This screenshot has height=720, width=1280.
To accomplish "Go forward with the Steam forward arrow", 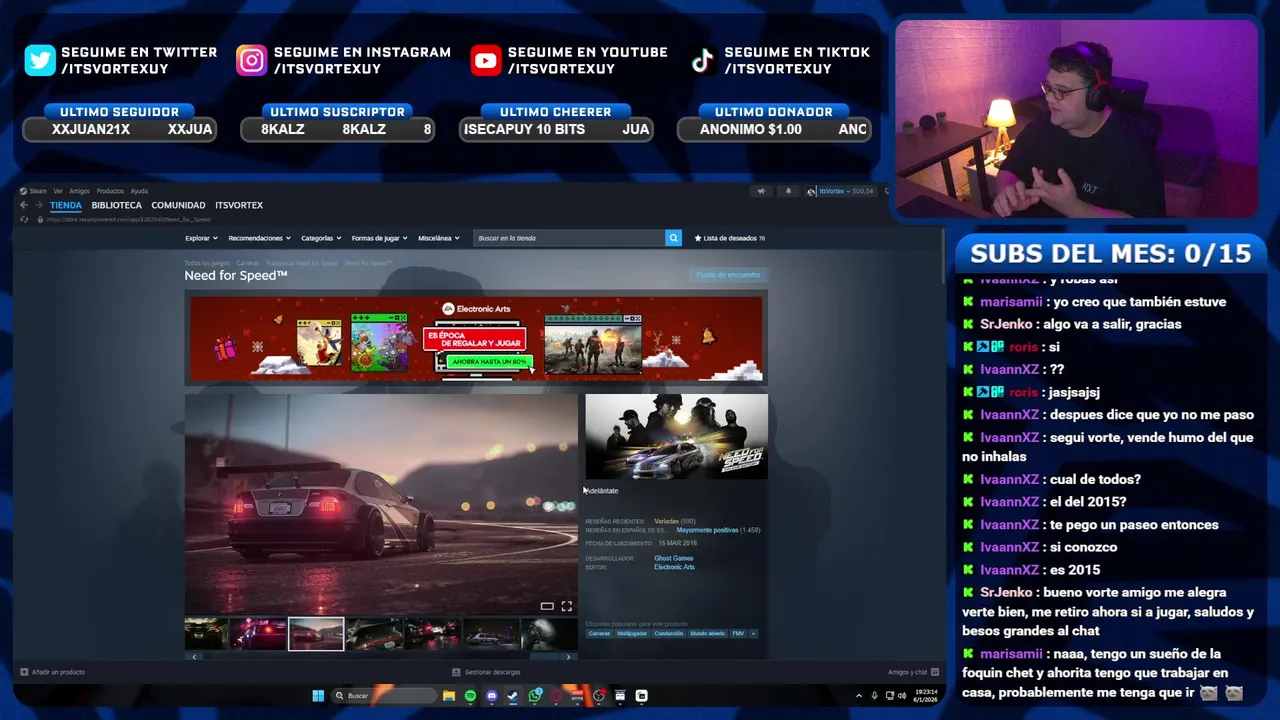I will click(39, 205).
